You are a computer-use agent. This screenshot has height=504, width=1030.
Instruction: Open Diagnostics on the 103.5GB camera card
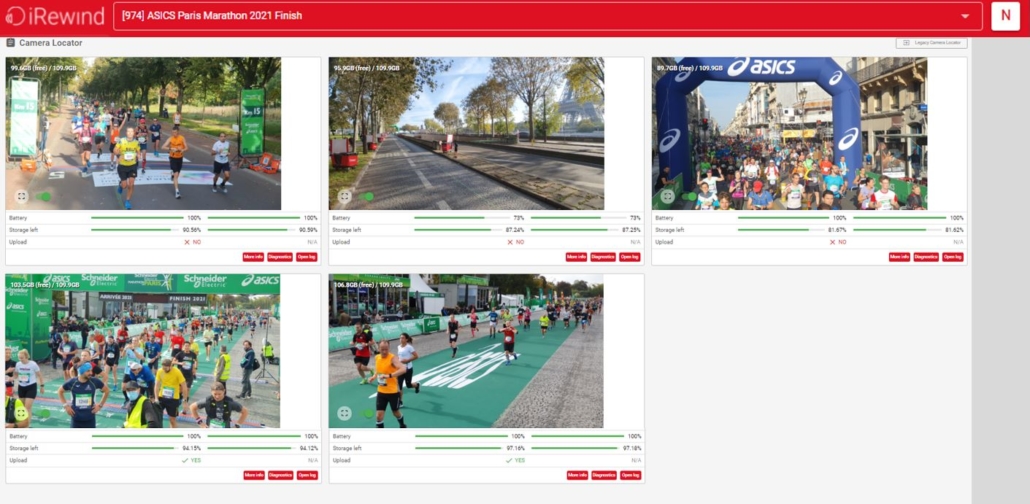(x=280, y=475)
